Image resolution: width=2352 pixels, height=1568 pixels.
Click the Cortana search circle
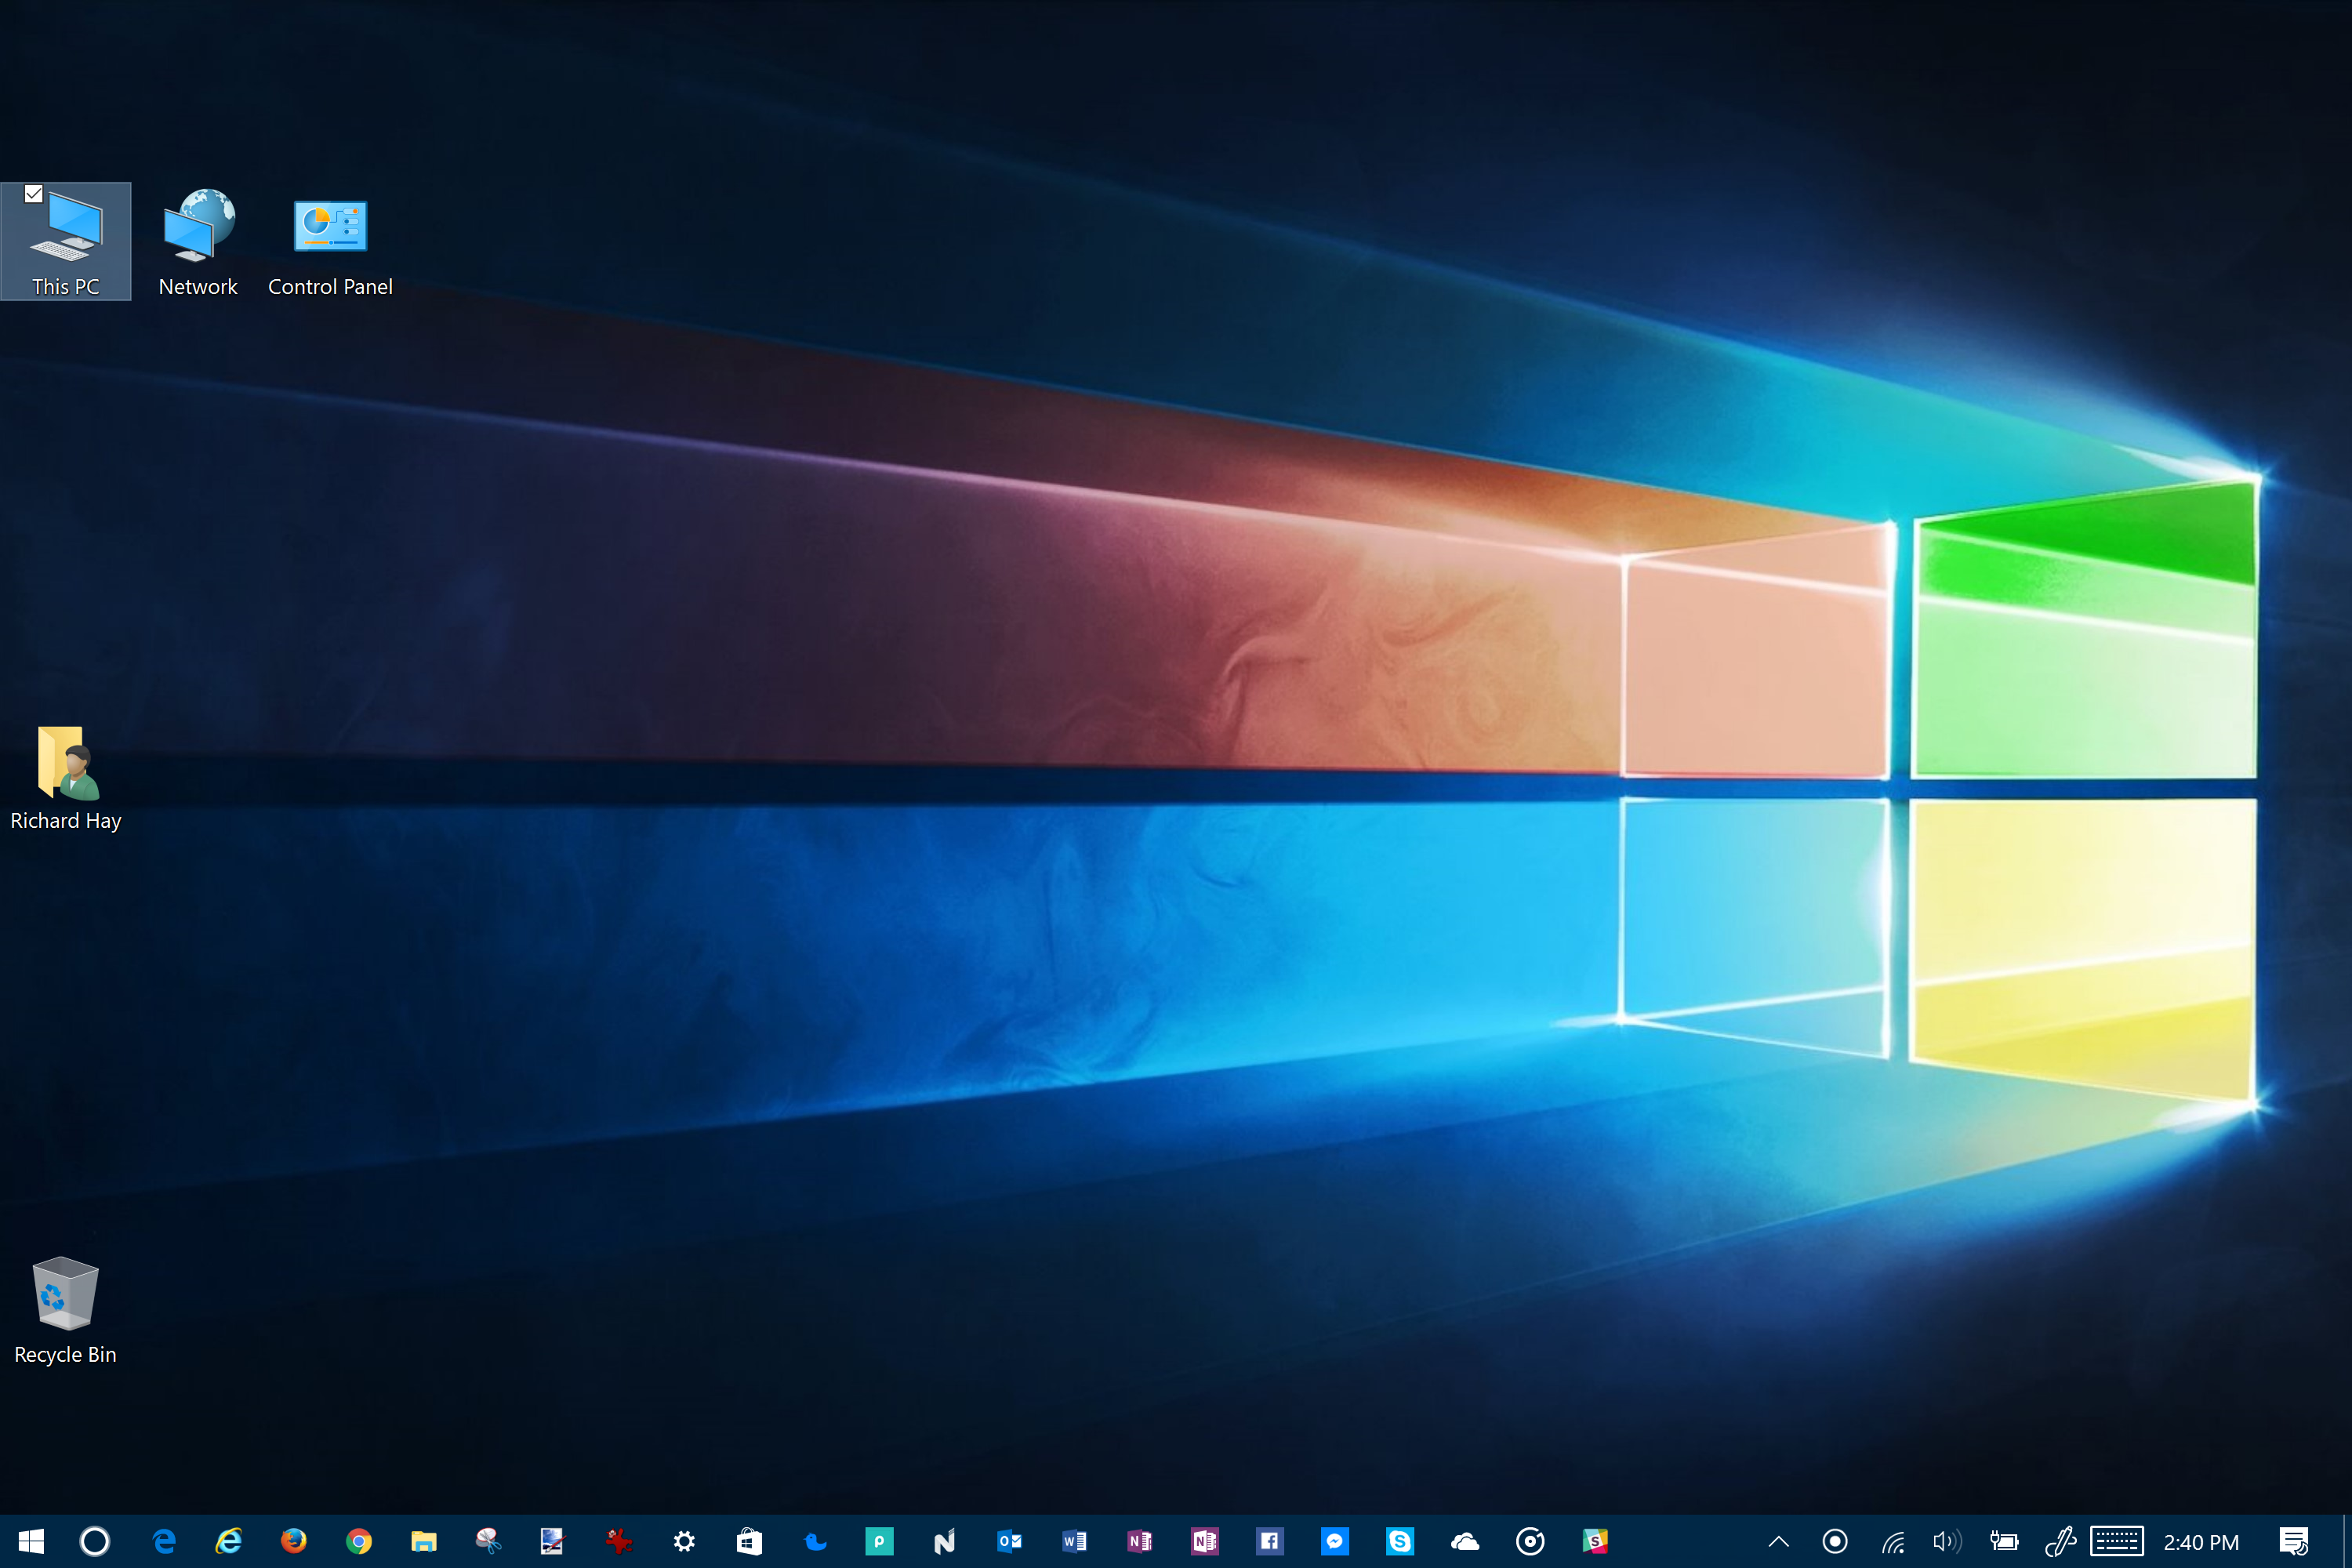(x=95, y=1541)
